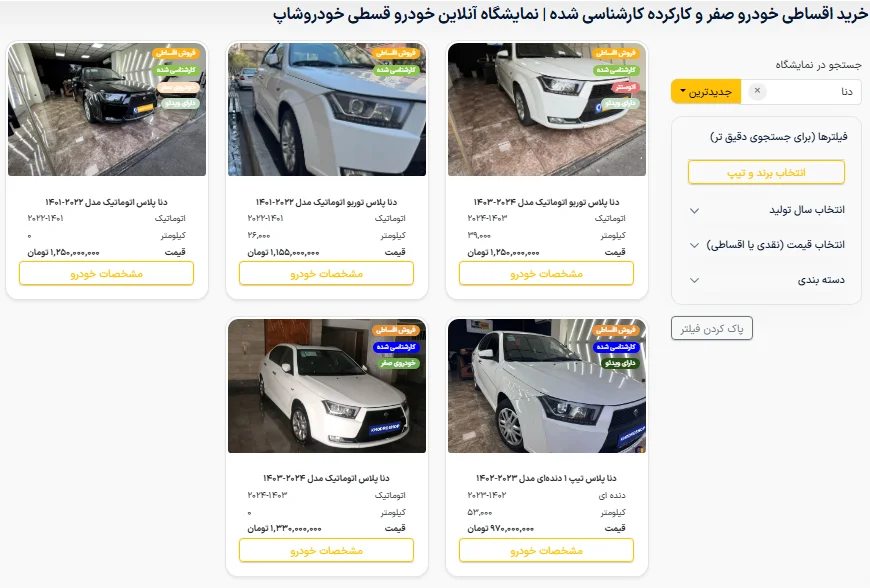
Task: Expand the دسته بندی filter
Action: [x=766, y=280]
